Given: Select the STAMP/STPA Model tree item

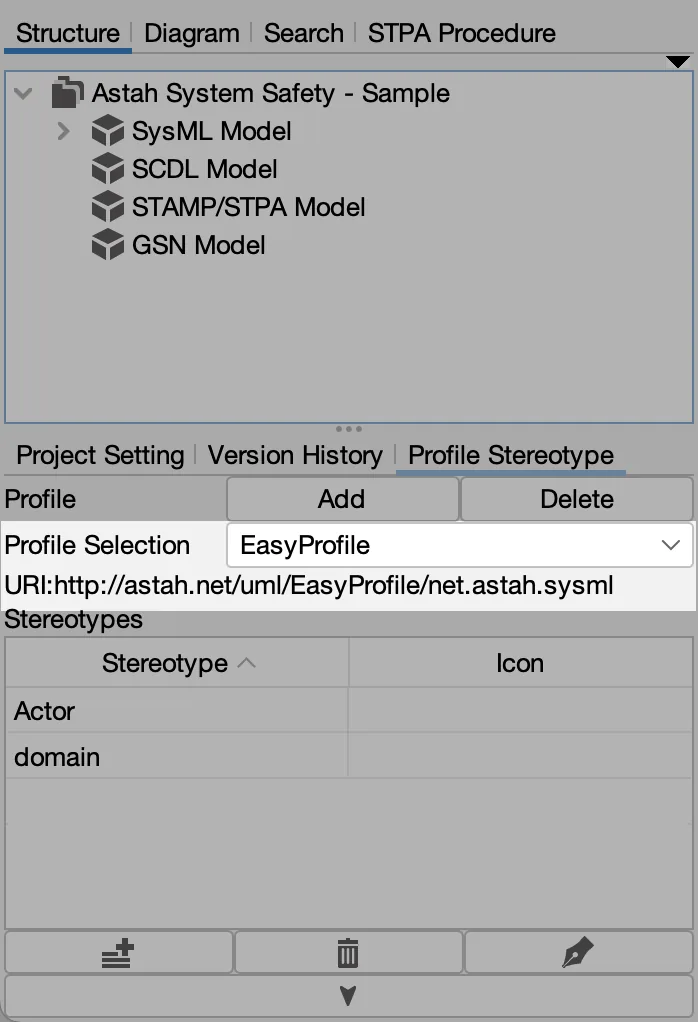Looking at the screenshot, I should (x=248, y=207).
